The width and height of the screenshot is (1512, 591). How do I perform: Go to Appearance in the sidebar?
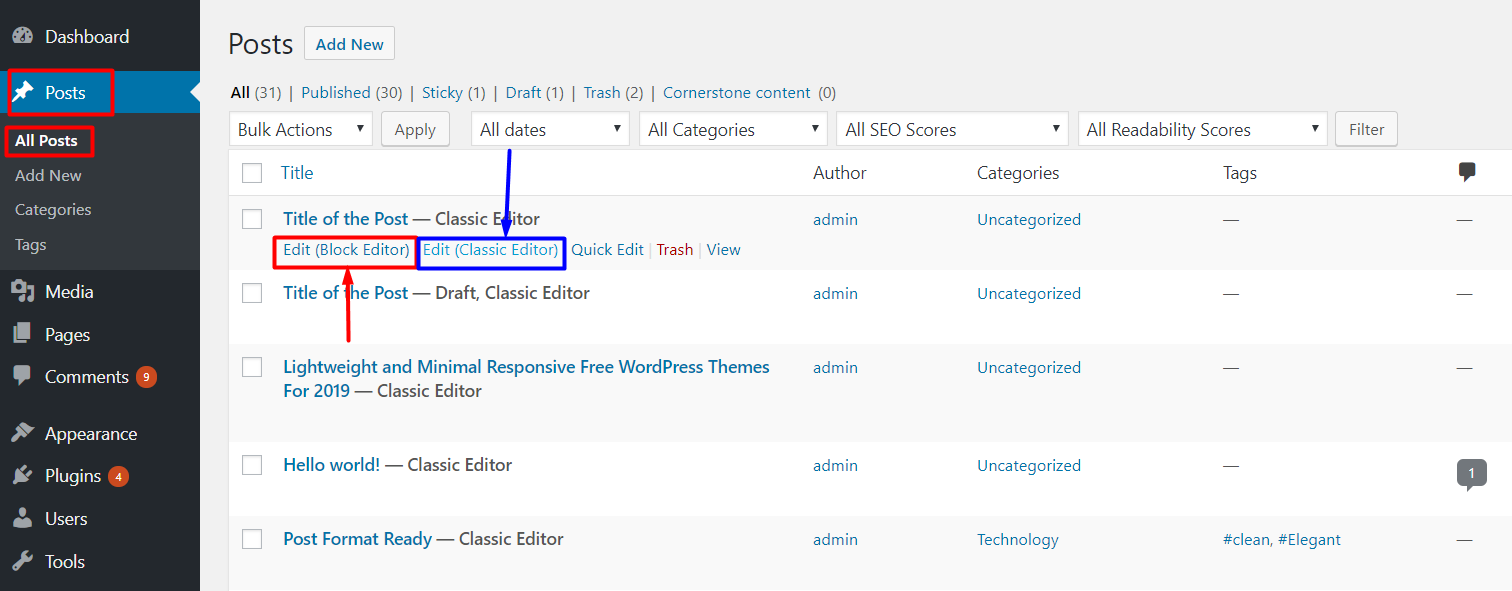click(x=91, y=434)
